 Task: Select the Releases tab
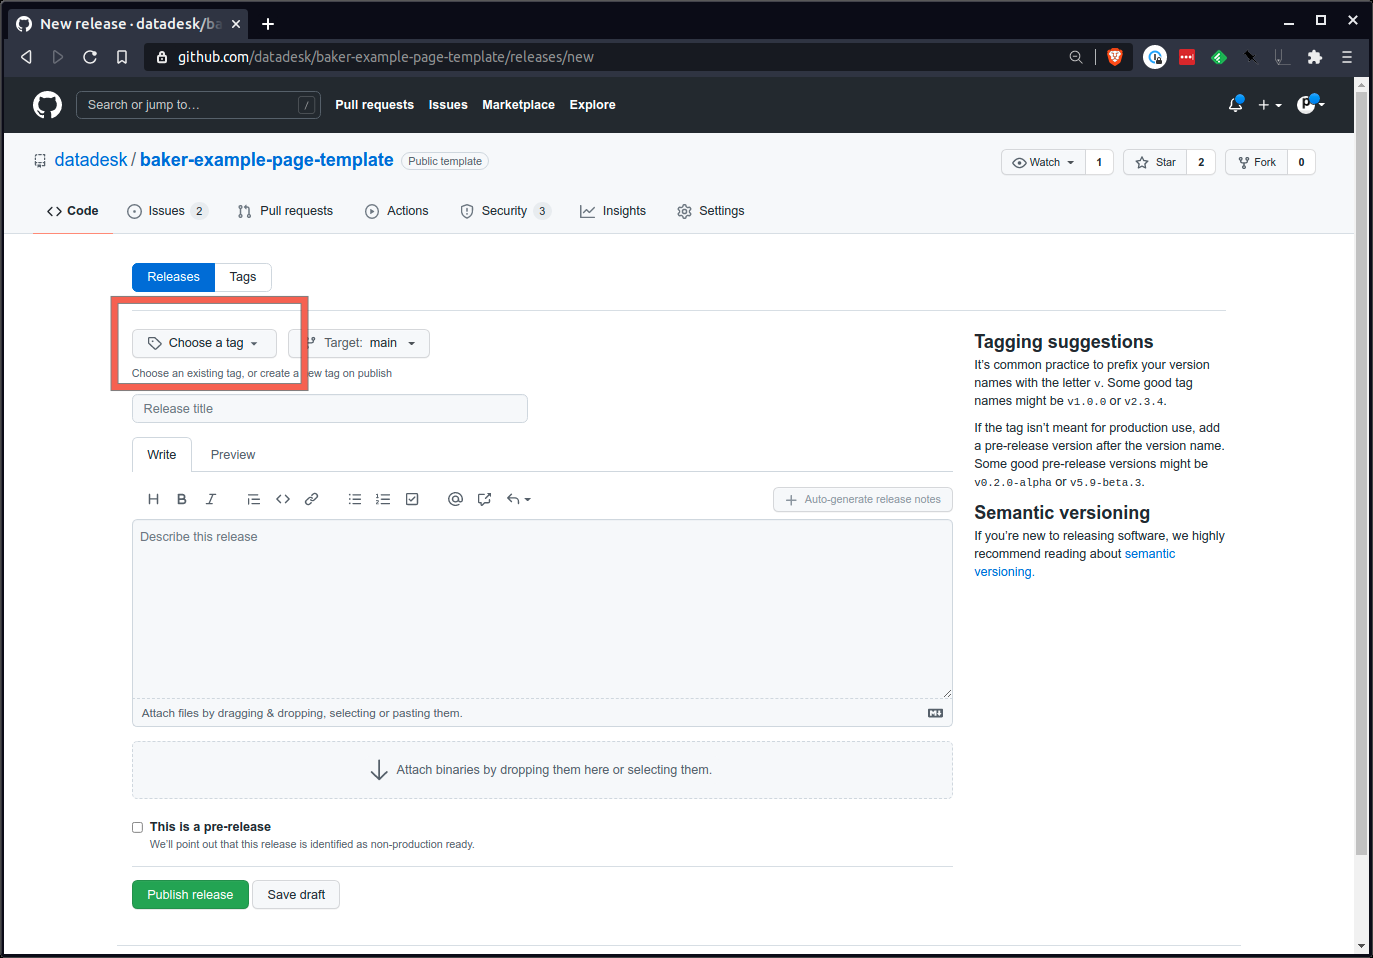tap(173, 277)
